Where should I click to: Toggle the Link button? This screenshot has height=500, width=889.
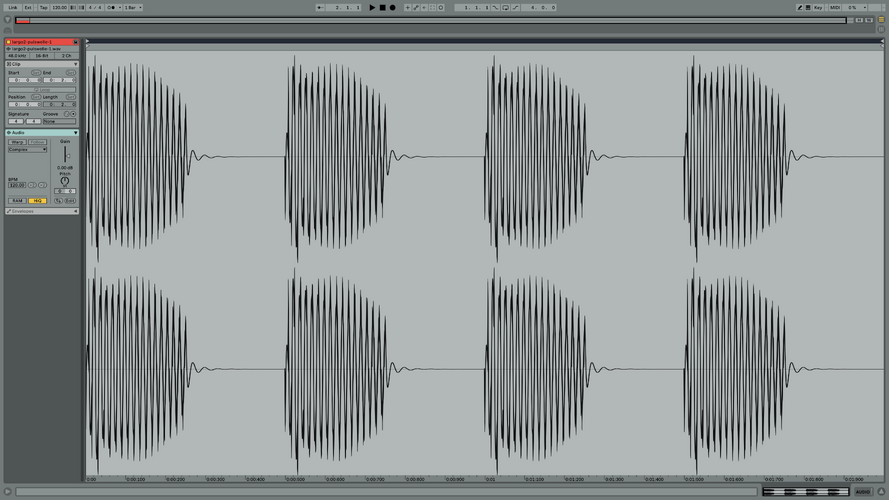[x=12, y=7]
